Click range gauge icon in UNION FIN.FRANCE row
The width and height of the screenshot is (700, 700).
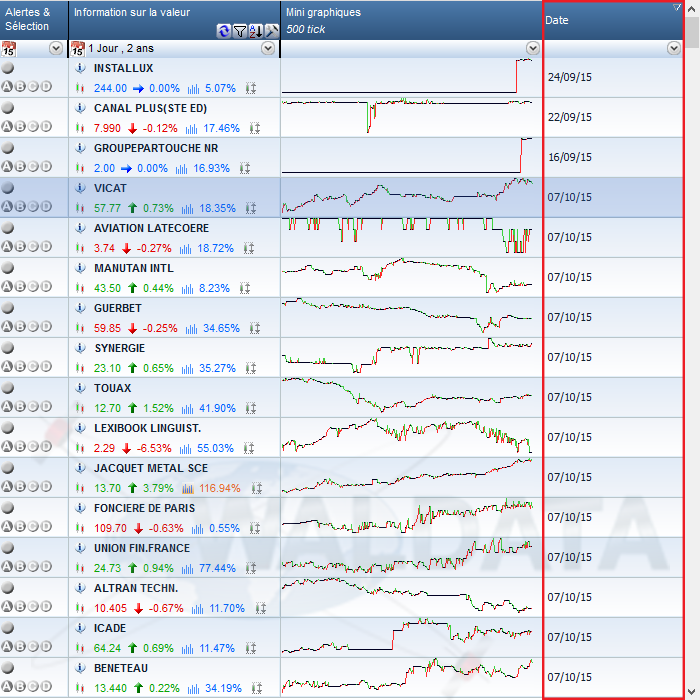tap(251, 568)
